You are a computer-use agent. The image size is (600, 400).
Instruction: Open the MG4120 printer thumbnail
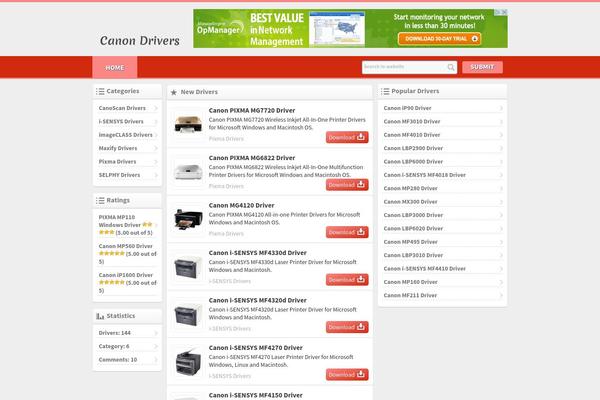pyautogui.click(x=188, y=219)
